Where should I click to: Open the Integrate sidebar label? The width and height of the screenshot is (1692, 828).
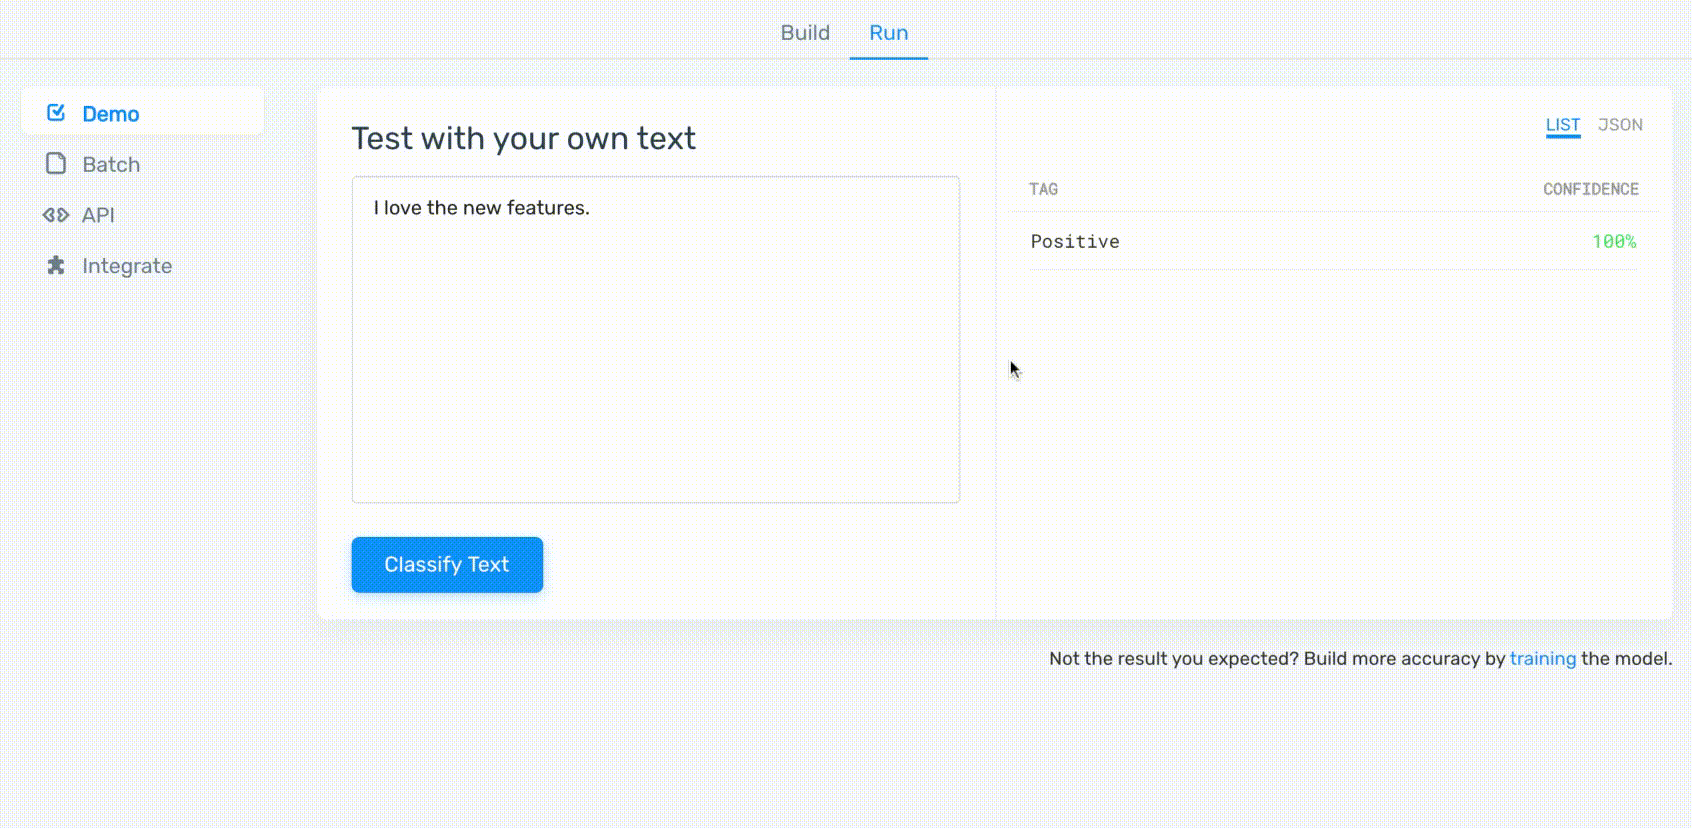(127, 266)
